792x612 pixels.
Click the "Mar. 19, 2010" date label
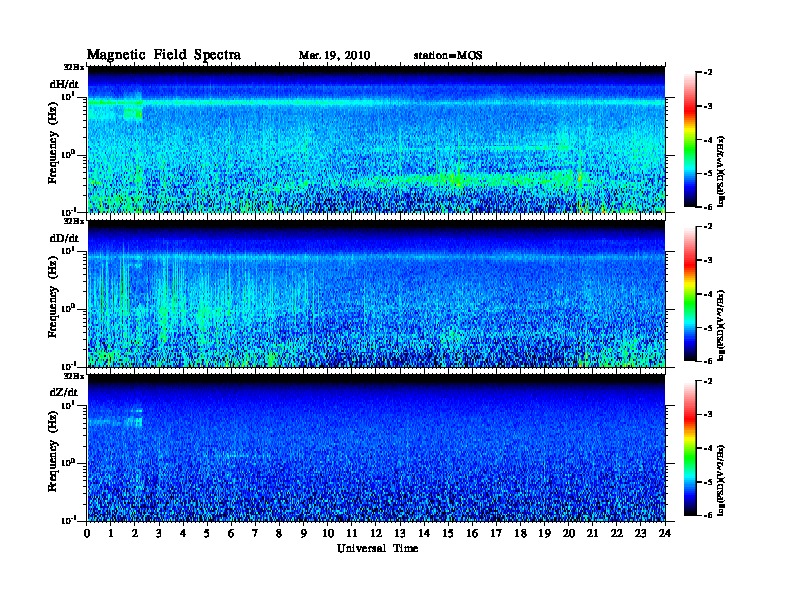coord(334,56)
